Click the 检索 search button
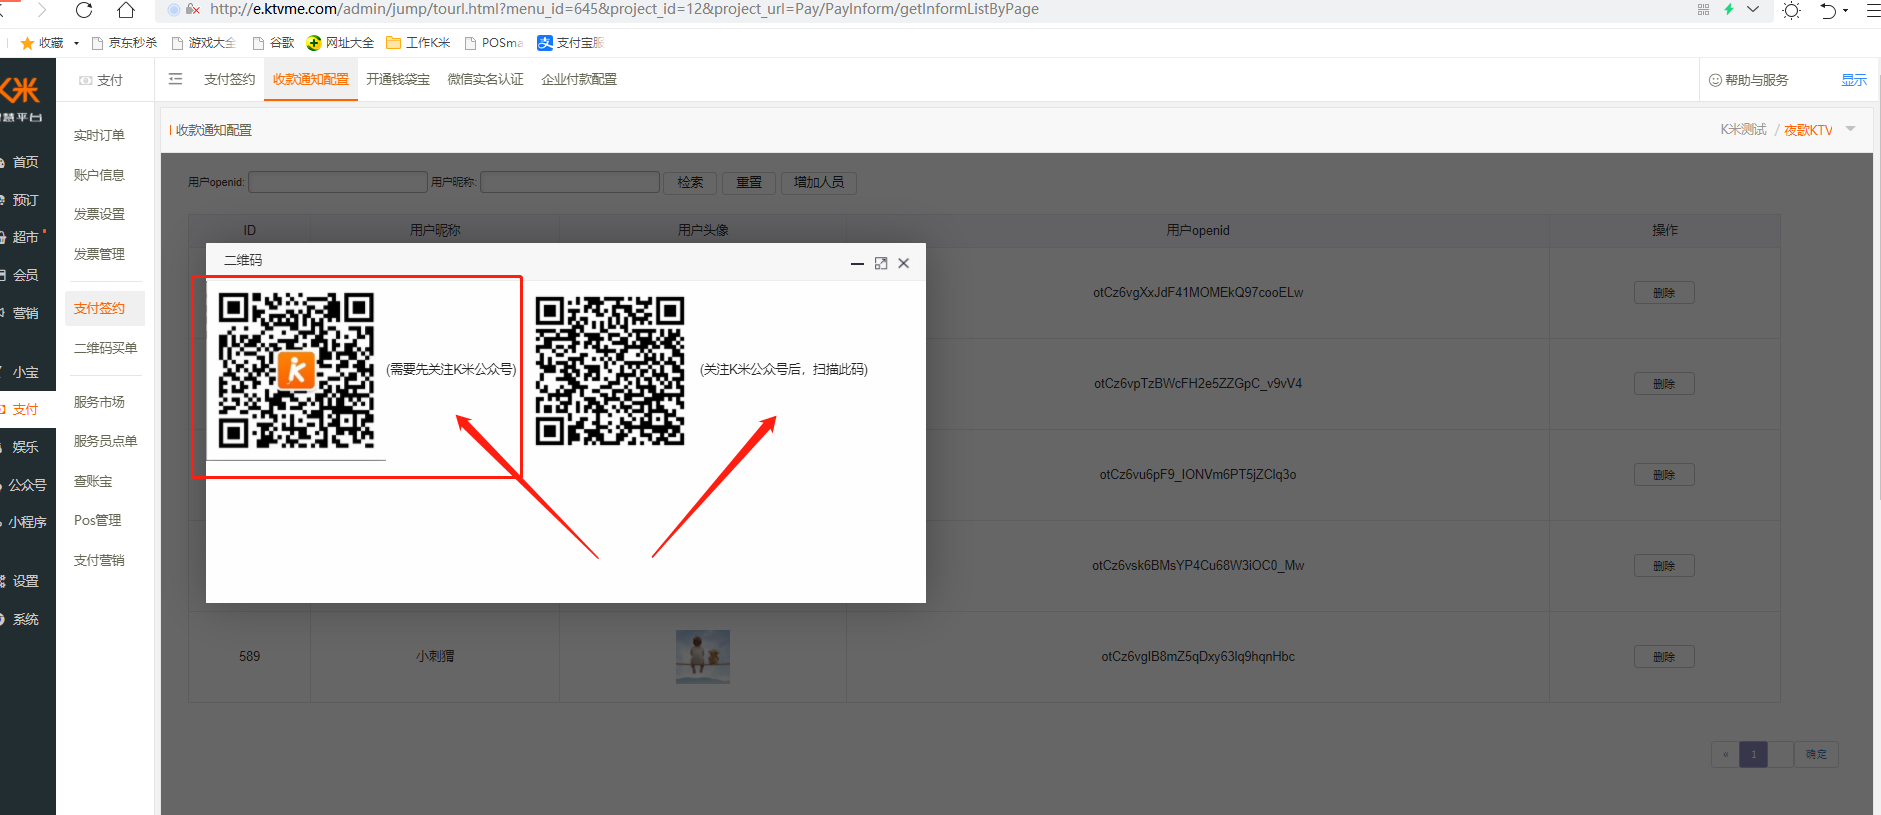 690,182
